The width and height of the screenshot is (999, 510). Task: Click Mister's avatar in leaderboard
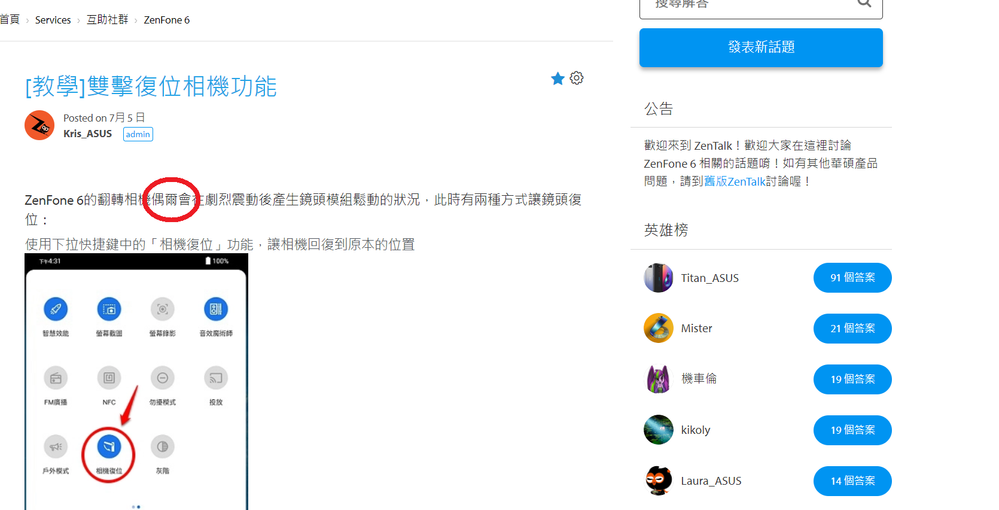pos(658,328)
